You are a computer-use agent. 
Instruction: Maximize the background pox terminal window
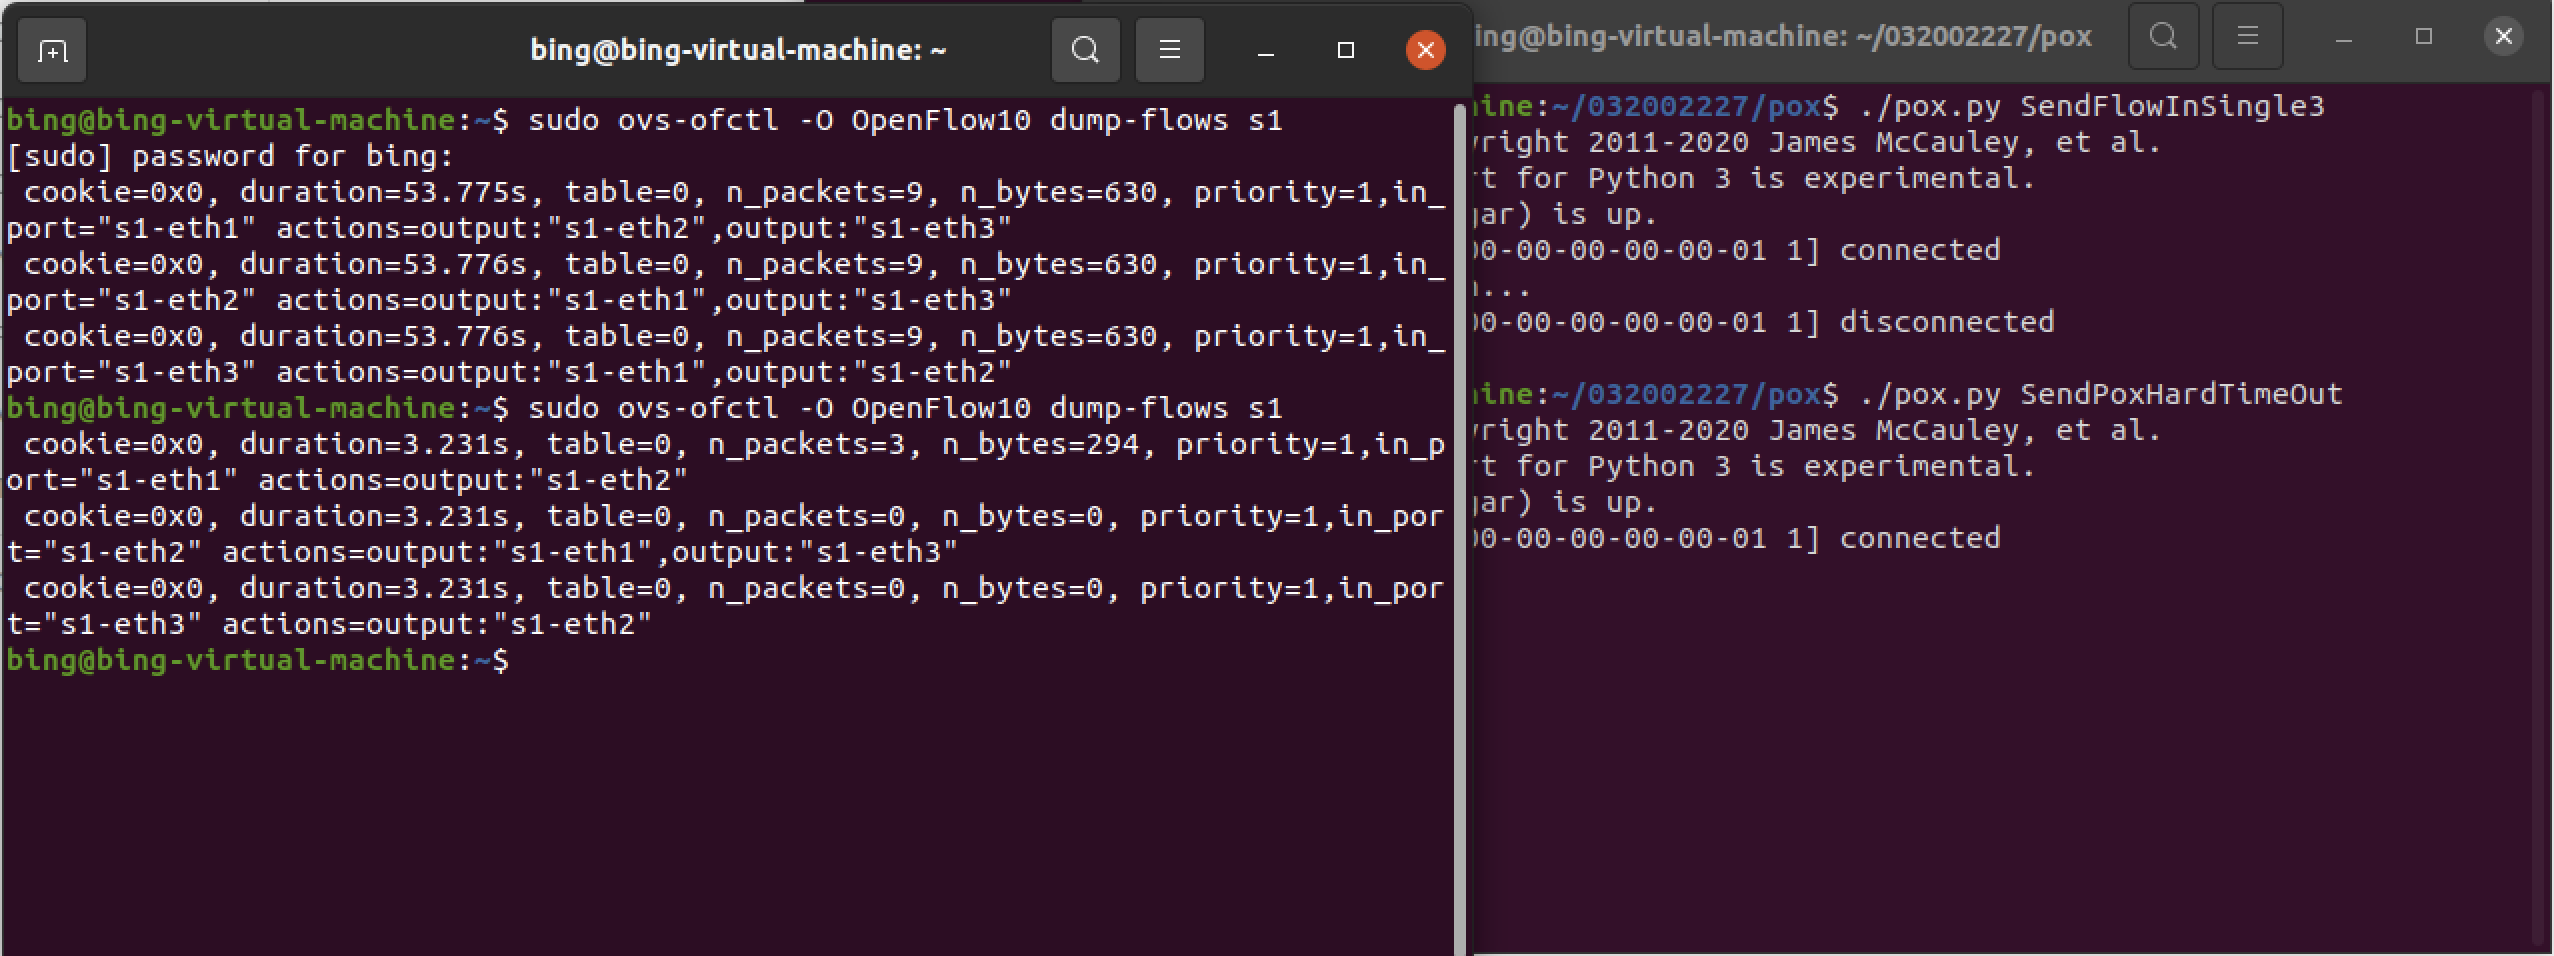tap(2423, 37)
